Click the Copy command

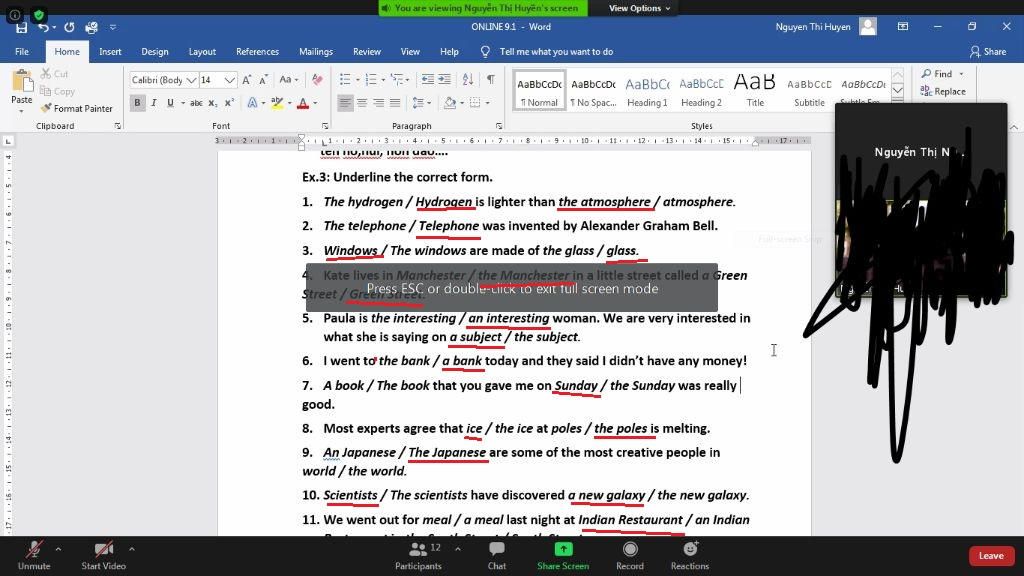[x=57, y=91]
